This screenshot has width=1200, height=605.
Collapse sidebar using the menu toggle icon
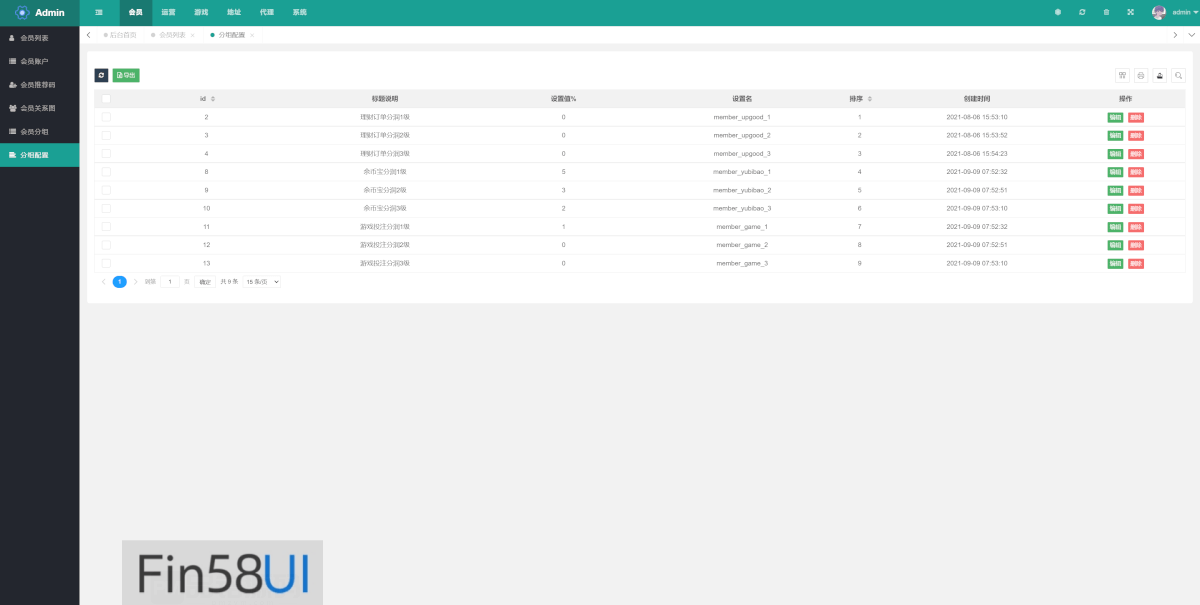[99, 12]
